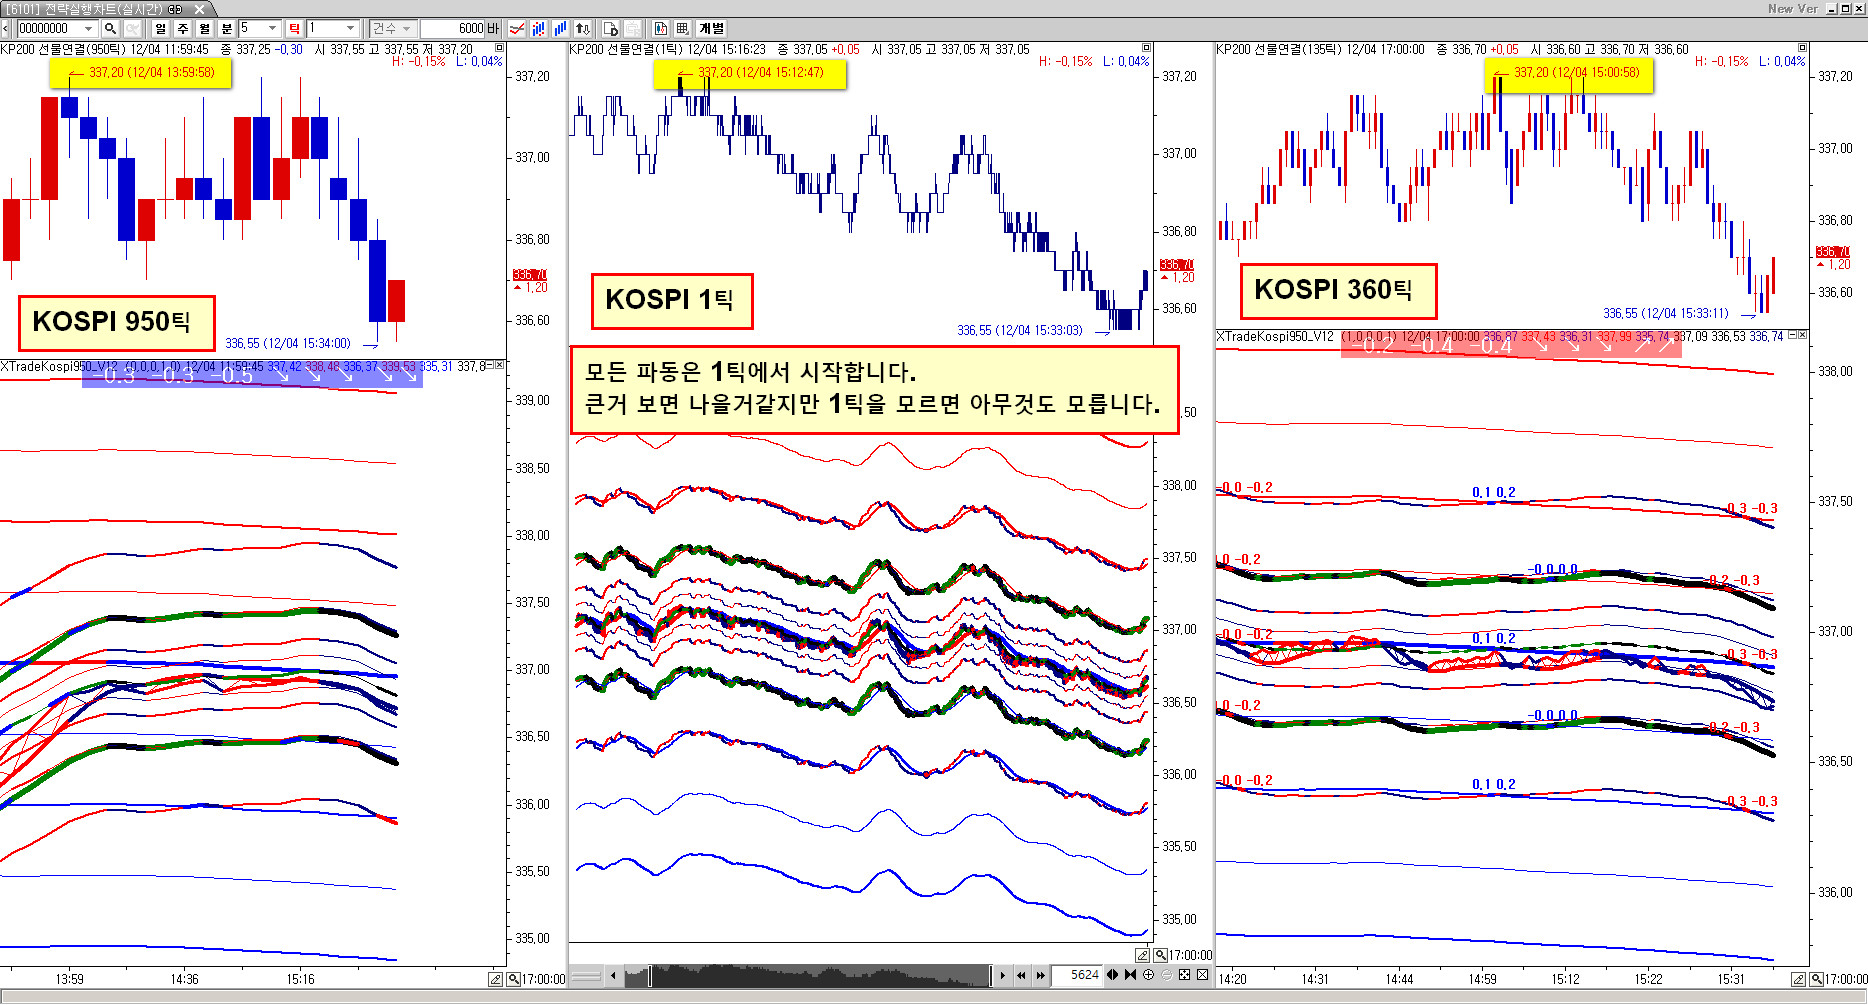This screenshot has height=1005, width=1868.
Task: Click the KOSPI 360틱 label box
Action: pos(1337,290)
